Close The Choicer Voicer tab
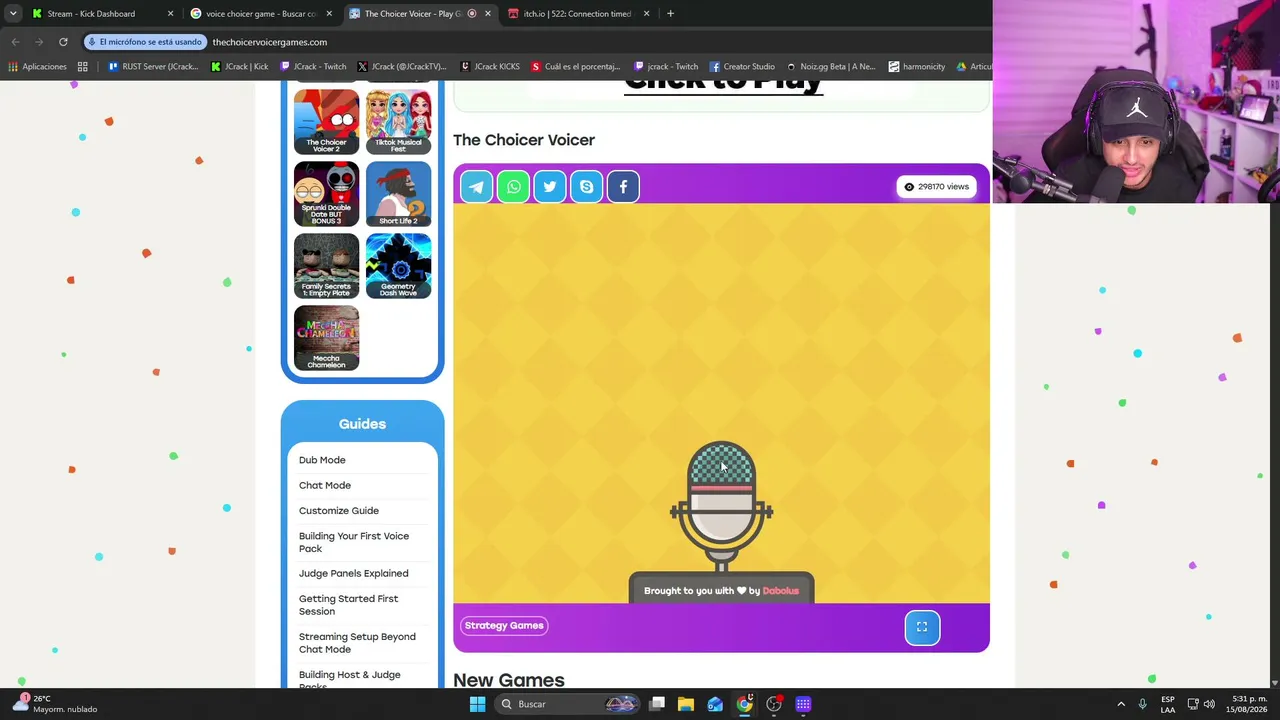1280x720 pixels. (487, 14)
